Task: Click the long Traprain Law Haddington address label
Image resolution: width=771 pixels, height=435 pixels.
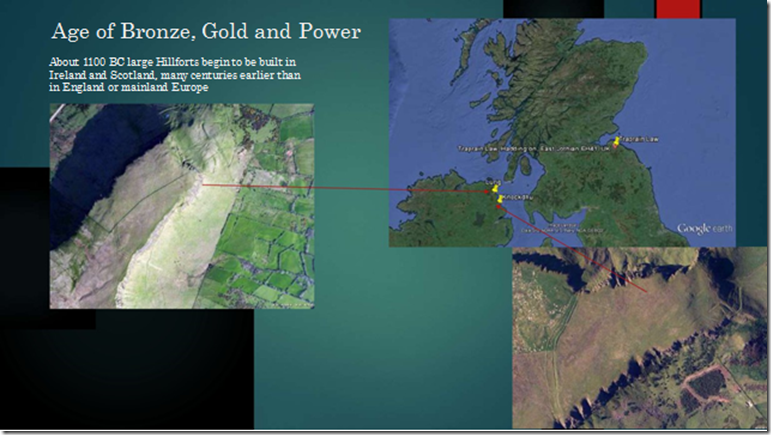Action: (x=534, y=148)
